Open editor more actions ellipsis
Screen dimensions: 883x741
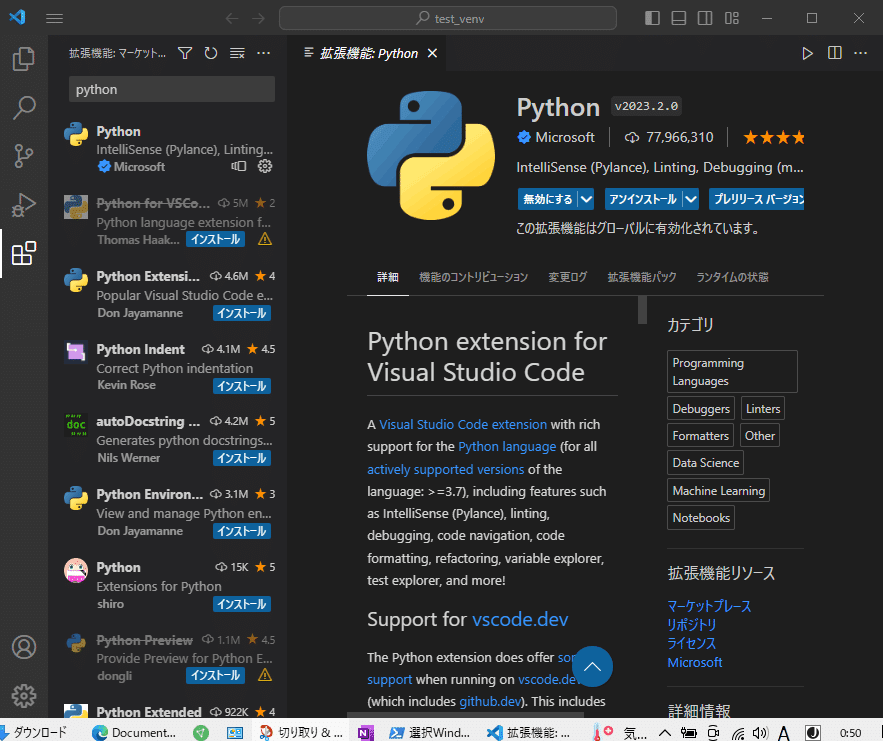click(860, 53)
